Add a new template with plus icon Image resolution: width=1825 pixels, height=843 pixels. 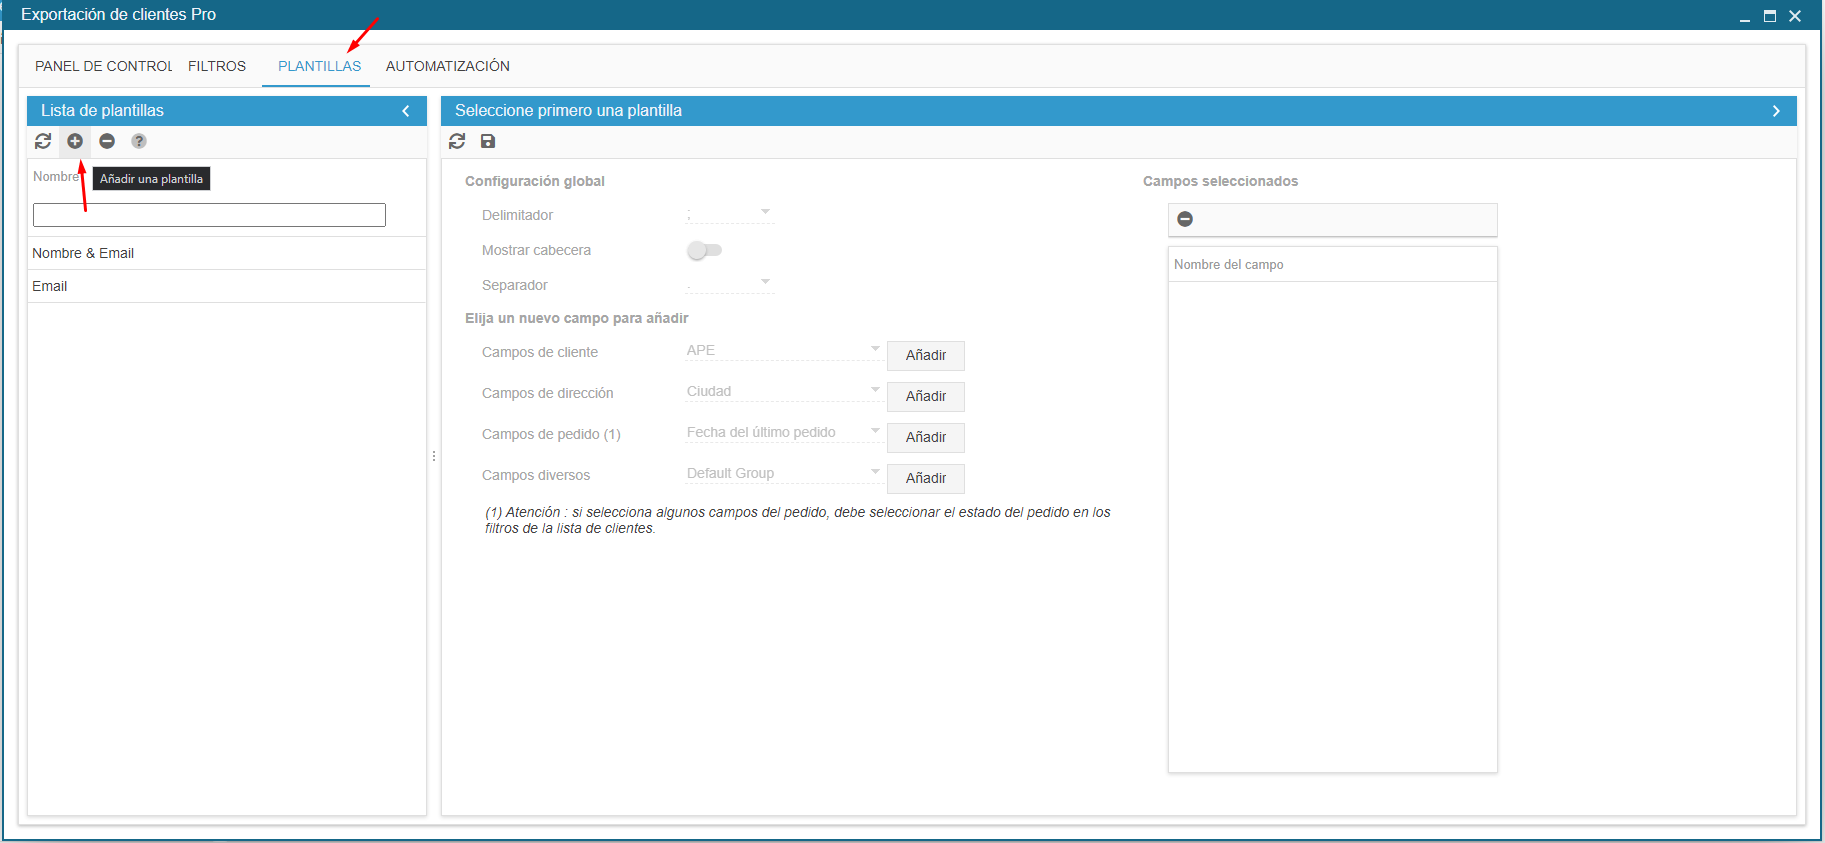75,141
